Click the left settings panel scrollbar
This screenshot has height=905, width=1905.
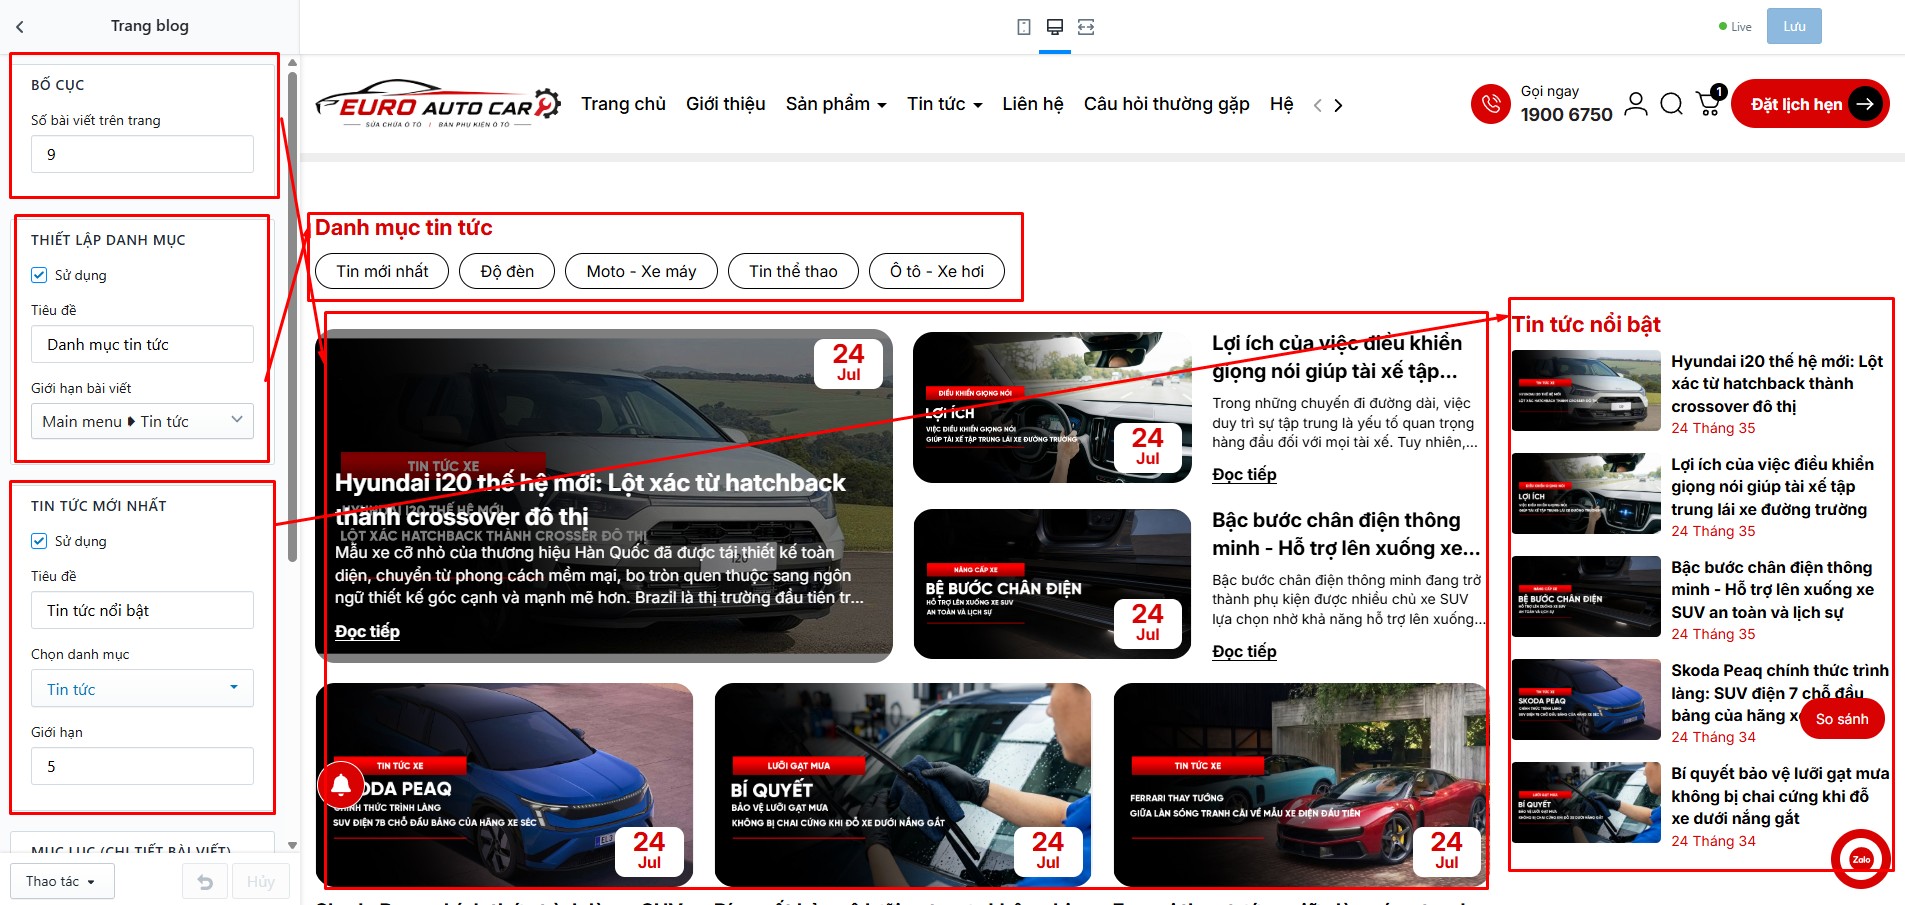(292, 316)
